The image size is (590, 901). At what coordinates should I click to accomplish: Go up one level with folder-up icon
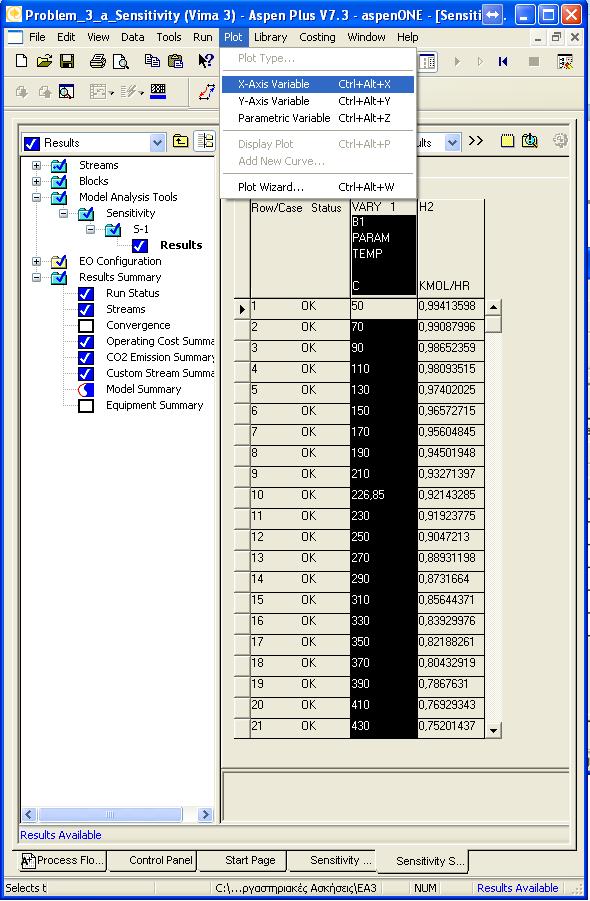click(180, 141)
